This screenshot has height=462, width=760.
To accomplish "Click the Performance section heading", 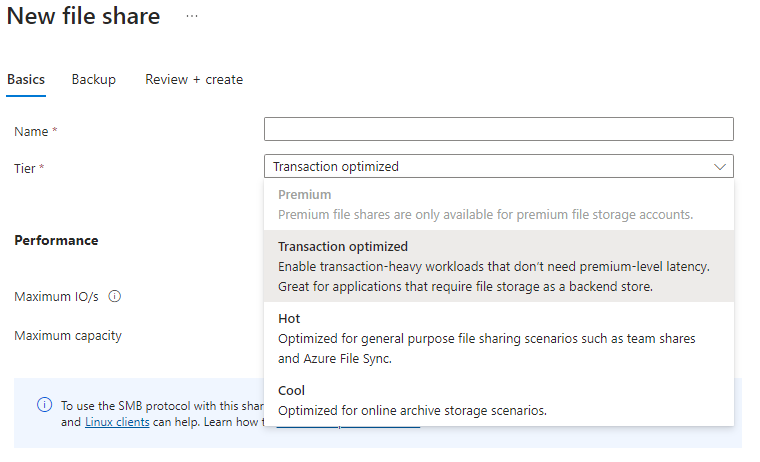I will 56,240.
